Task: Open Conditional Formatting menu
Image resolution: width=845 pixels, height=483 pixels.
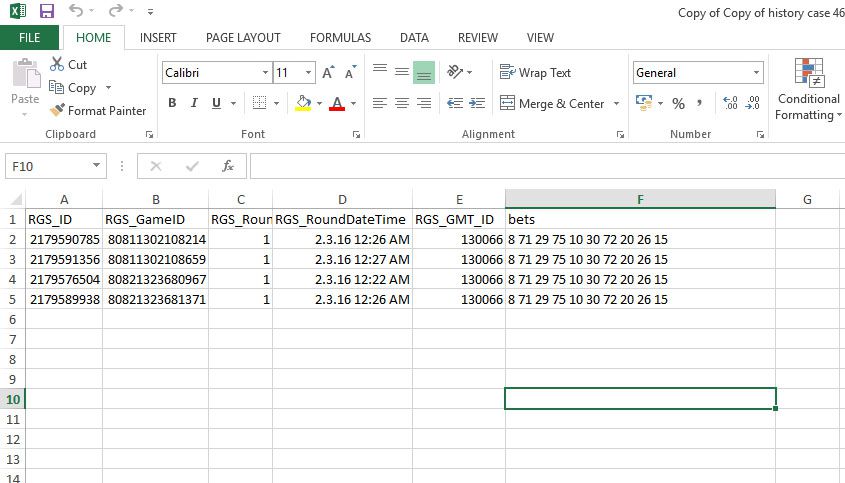Action: [x=808, y=89]
